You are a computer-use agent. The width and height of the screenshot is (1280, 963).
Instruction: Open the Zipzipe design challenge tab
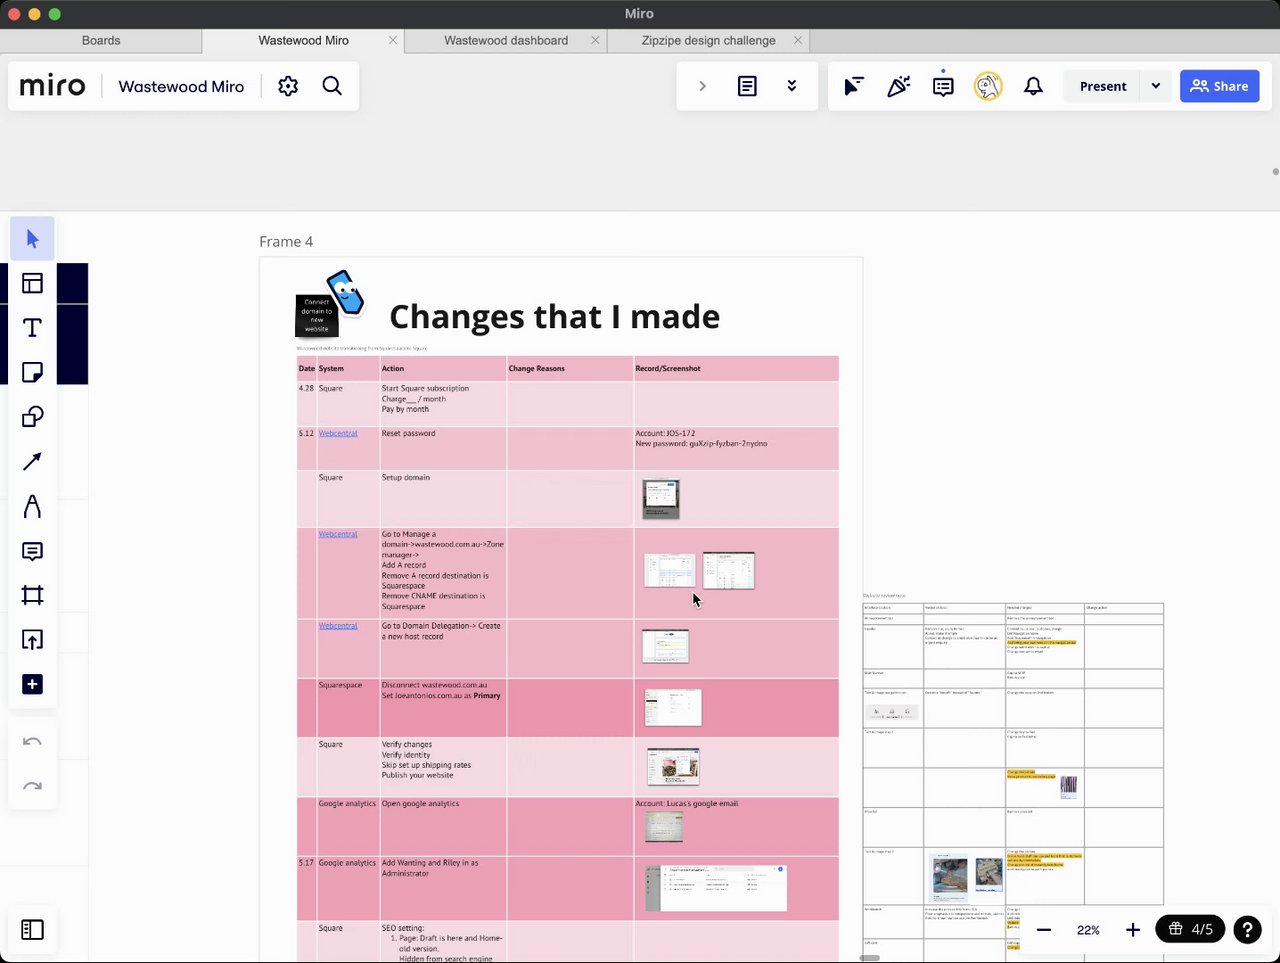pyautogui.click(x=708, y=41)
